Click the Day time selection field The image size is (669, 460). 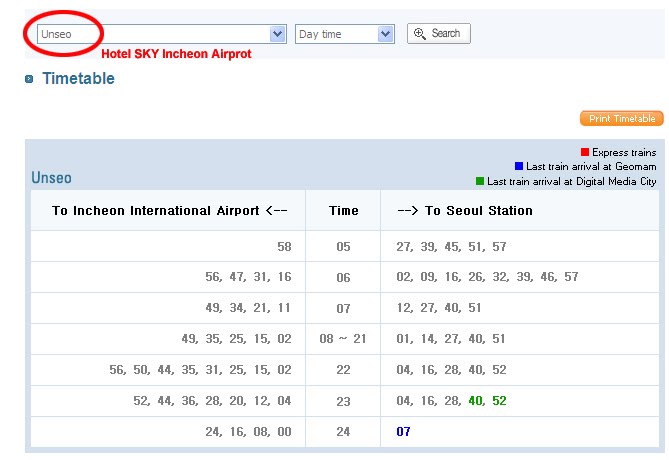click(x=345, y=34)
